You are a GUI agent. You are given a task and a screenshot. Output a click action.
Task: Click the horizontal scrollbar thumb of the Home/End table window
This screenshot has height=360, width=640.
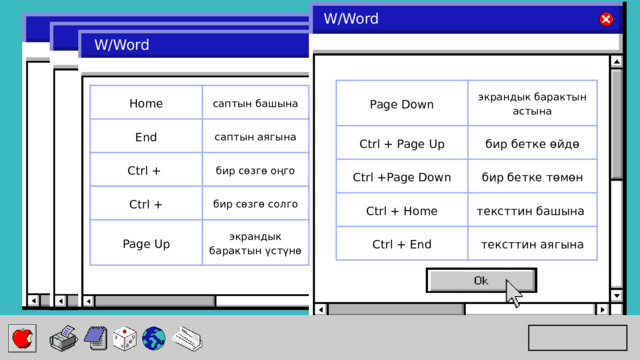155,301
